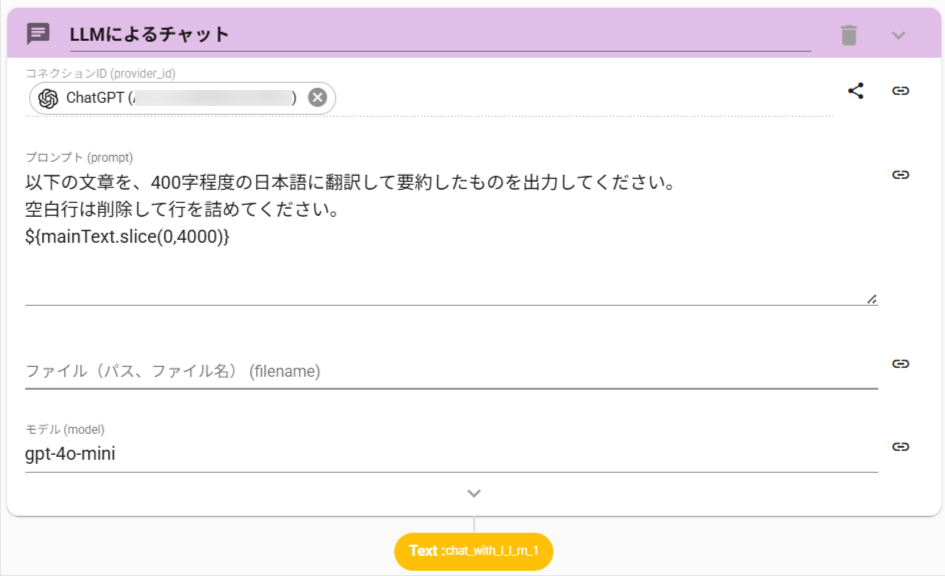
Task: Click the share icon beside the connection ID
Action: pos(856,91)
